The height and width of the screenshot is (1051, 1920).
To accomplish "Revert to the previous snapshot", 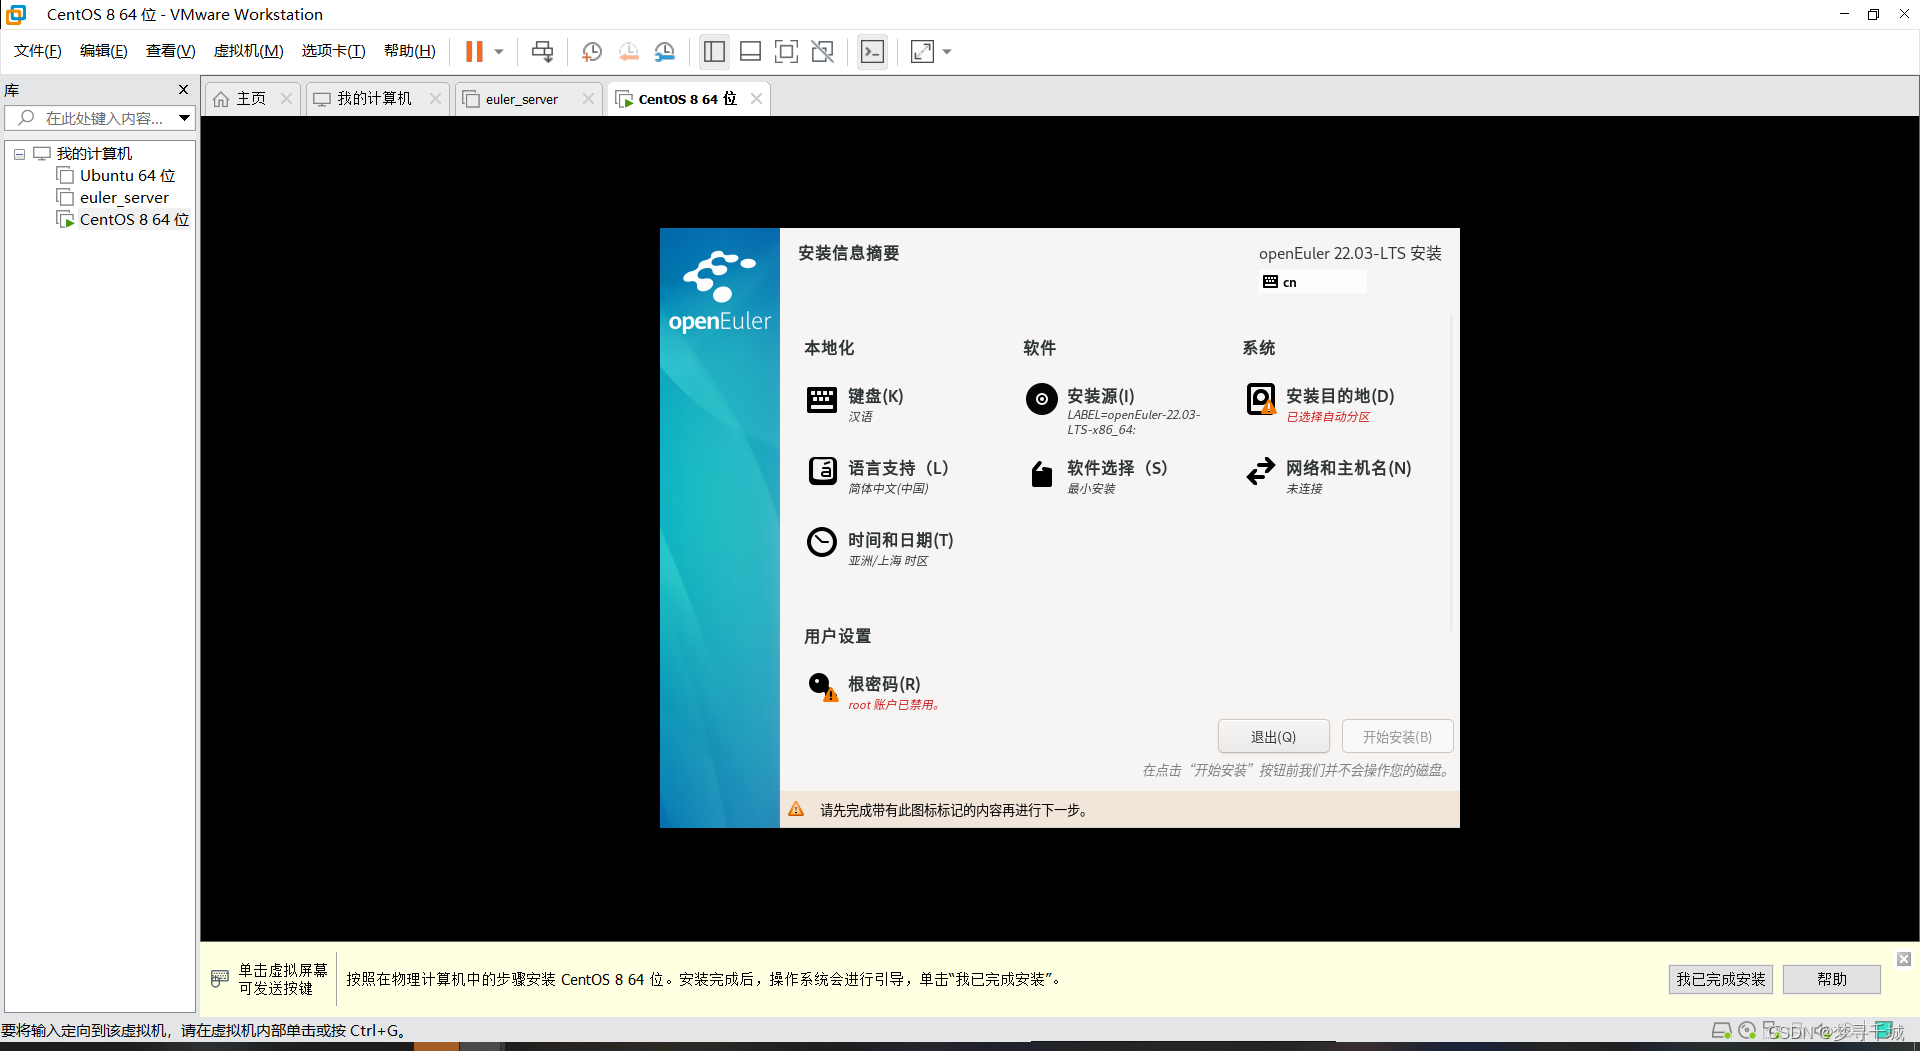I will (x=628, y=51).
